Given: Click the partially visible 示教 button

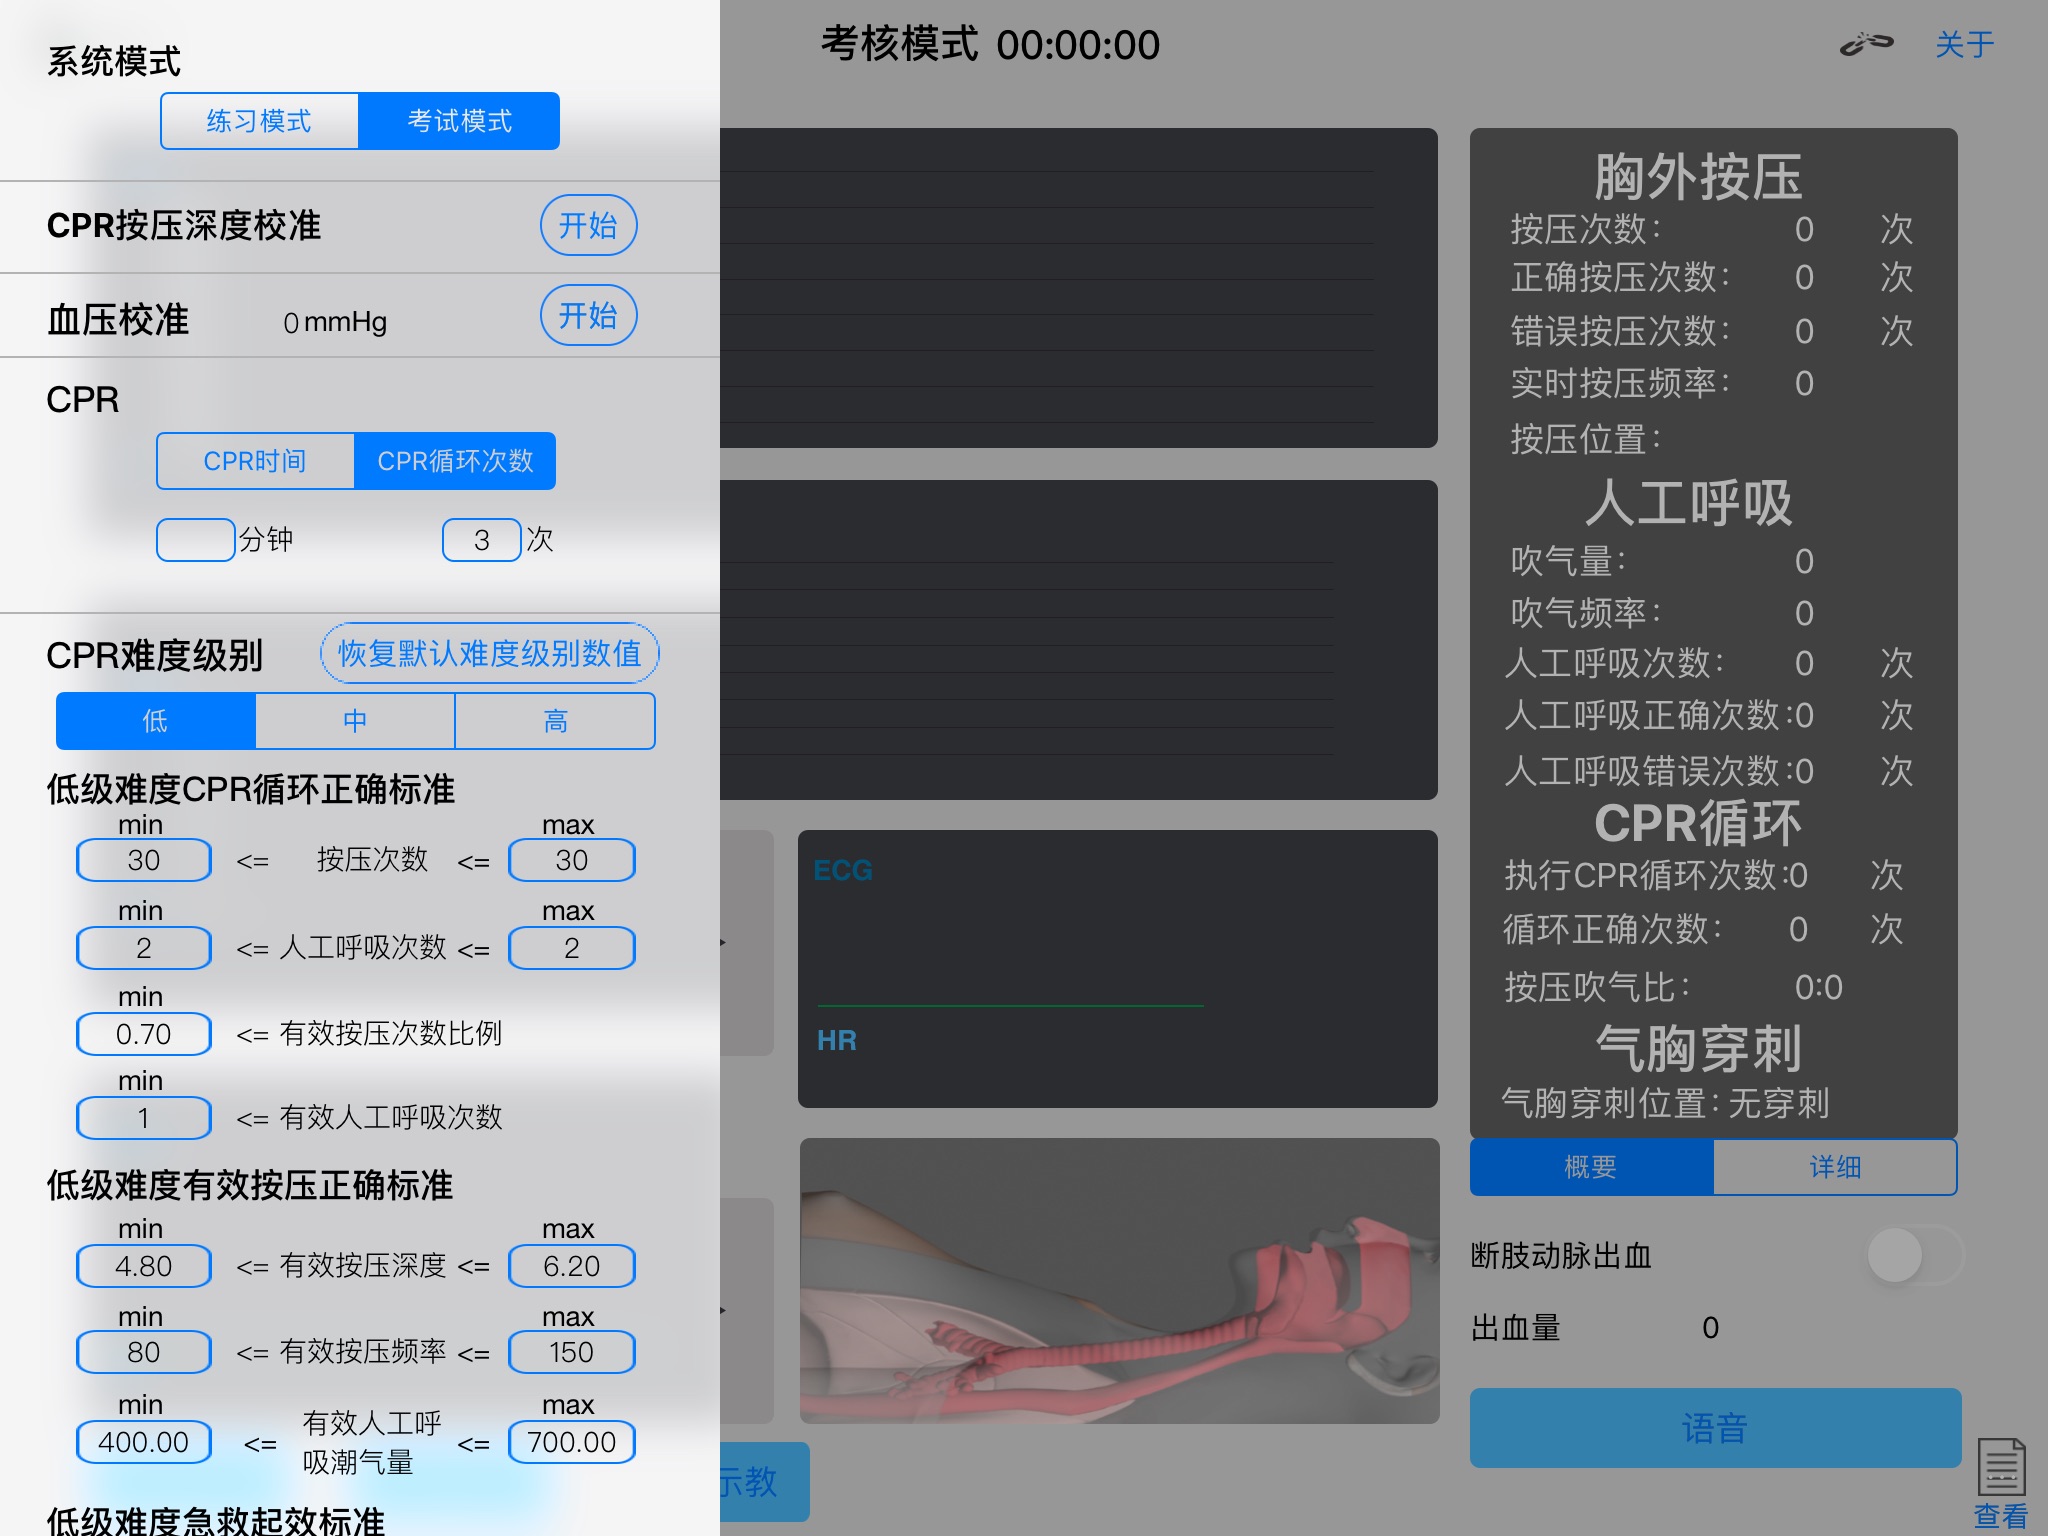Looking at the screenshot, I should (764, 1481).
